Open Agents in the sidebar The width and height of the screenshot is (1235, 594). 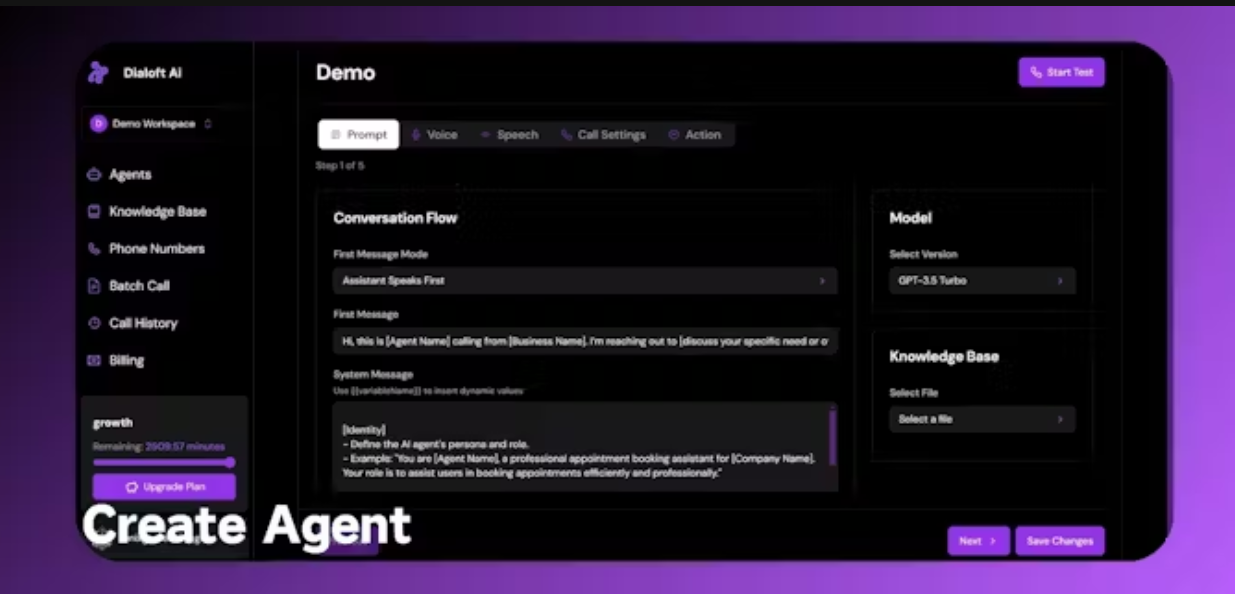tap(130, 174)
